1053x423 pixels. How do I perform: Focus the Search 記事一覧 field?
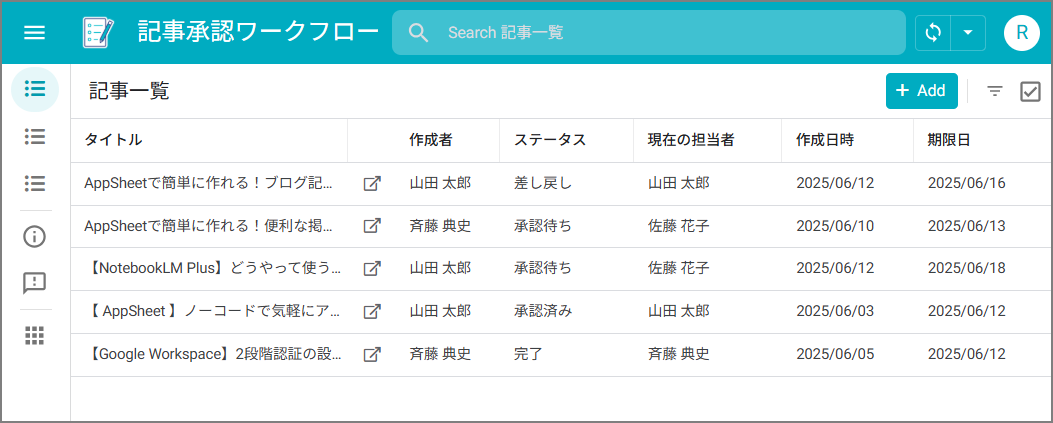tap(649, 32)
